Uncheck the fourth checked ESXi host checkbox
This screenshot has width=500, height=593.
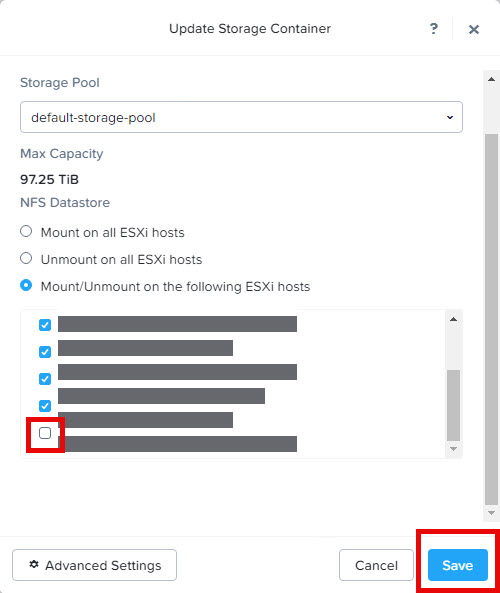pyautogui.click(x=45, y=406)
